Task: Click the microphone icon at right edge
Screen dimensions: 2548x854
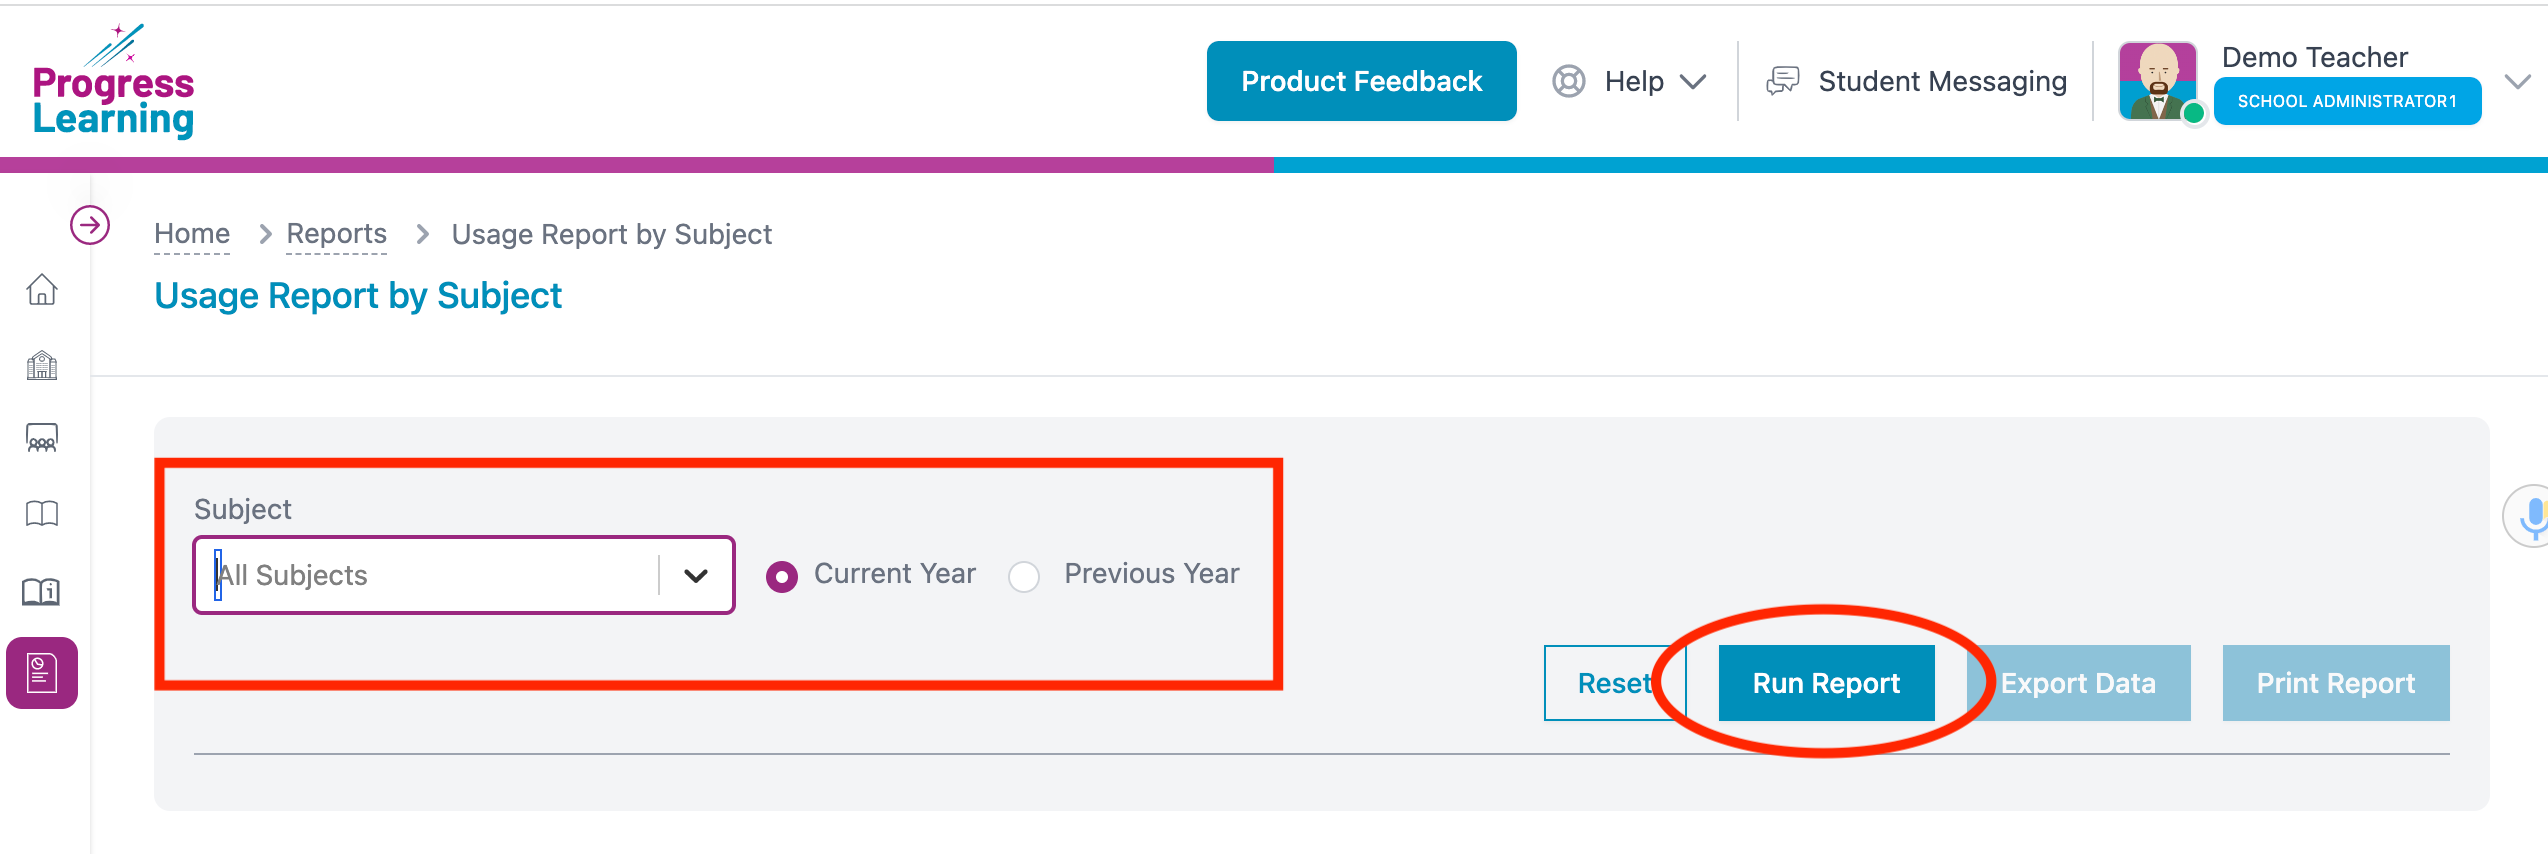Action: pyautogui.click(x=2528, y=516)
